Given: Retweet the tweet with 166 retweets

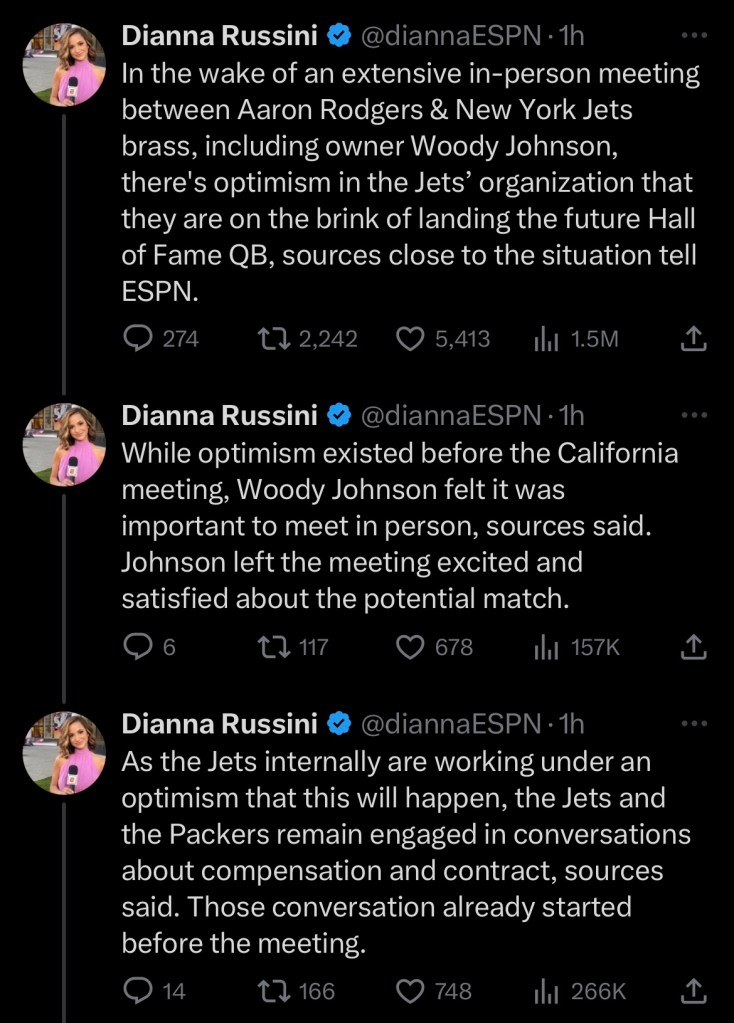Looking at the screenshot, I should (270, 991).
